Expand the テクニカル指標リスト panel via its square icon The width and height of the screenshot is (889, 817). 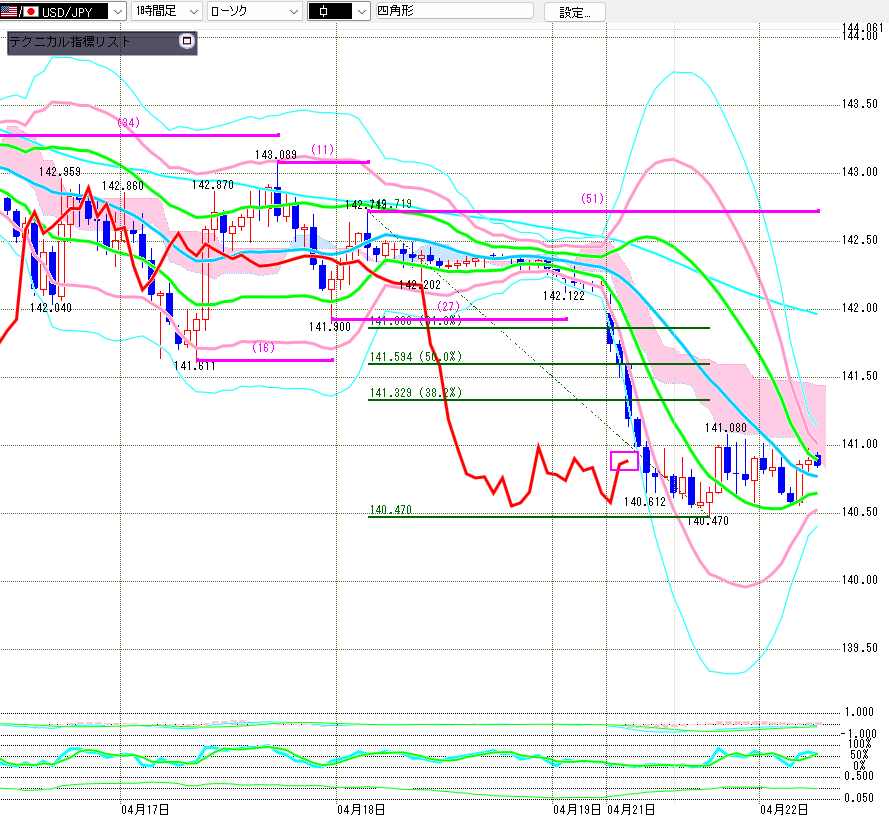click(187, 41)
